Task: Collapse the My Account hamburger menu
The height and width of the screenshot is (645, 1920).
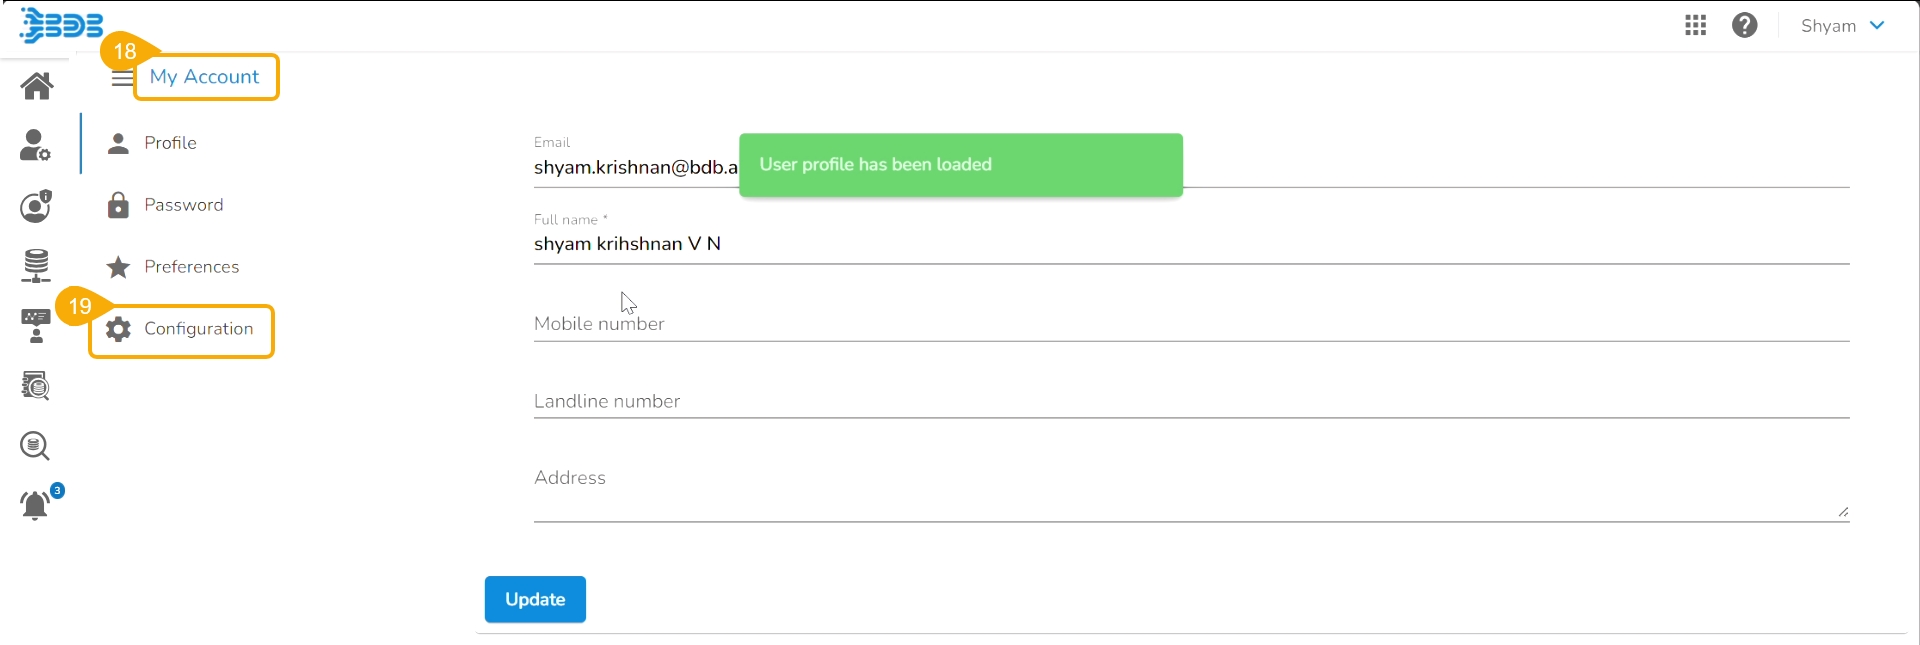Action: (121, 79)
